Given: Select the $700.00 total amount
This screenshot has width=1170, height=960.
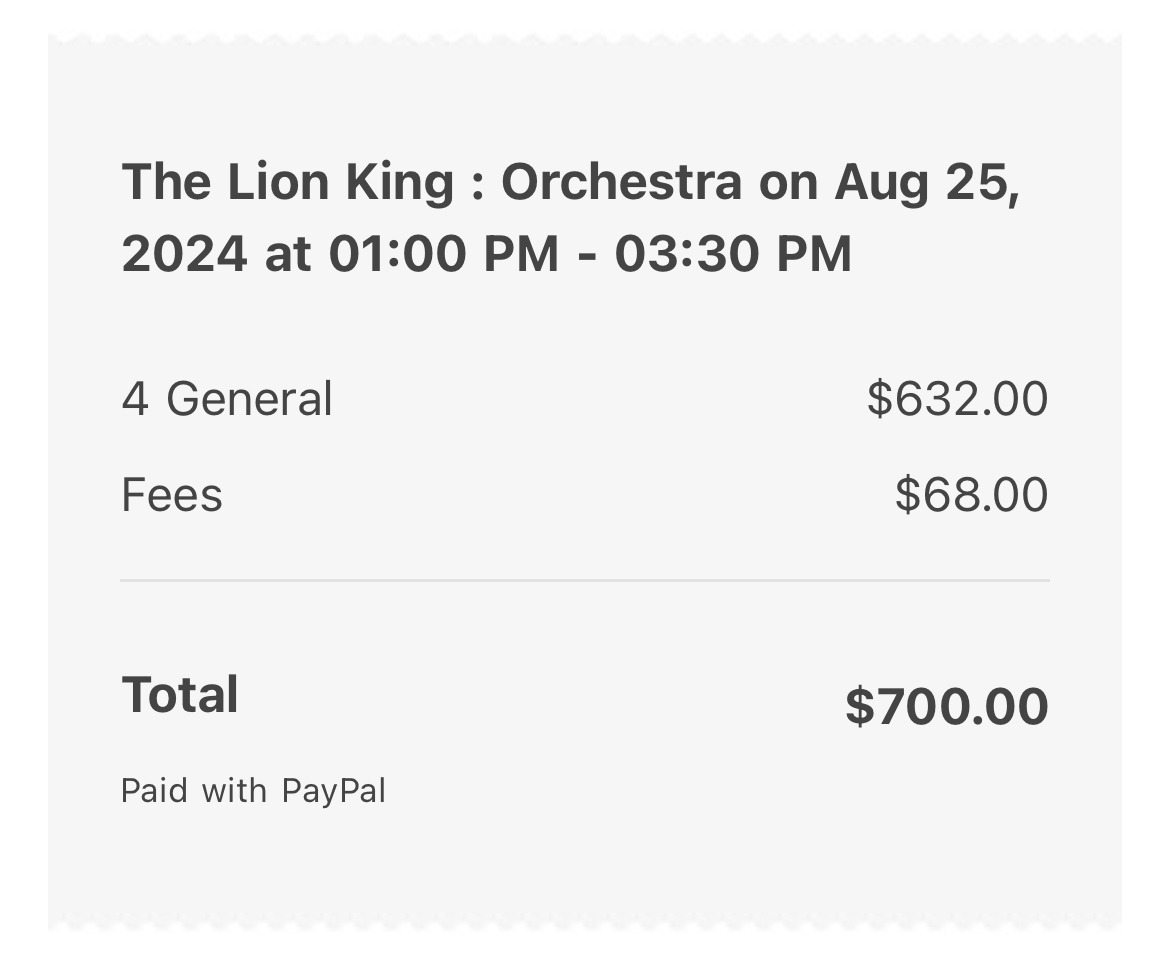Looking at the screenshot, I should (946, 707).
